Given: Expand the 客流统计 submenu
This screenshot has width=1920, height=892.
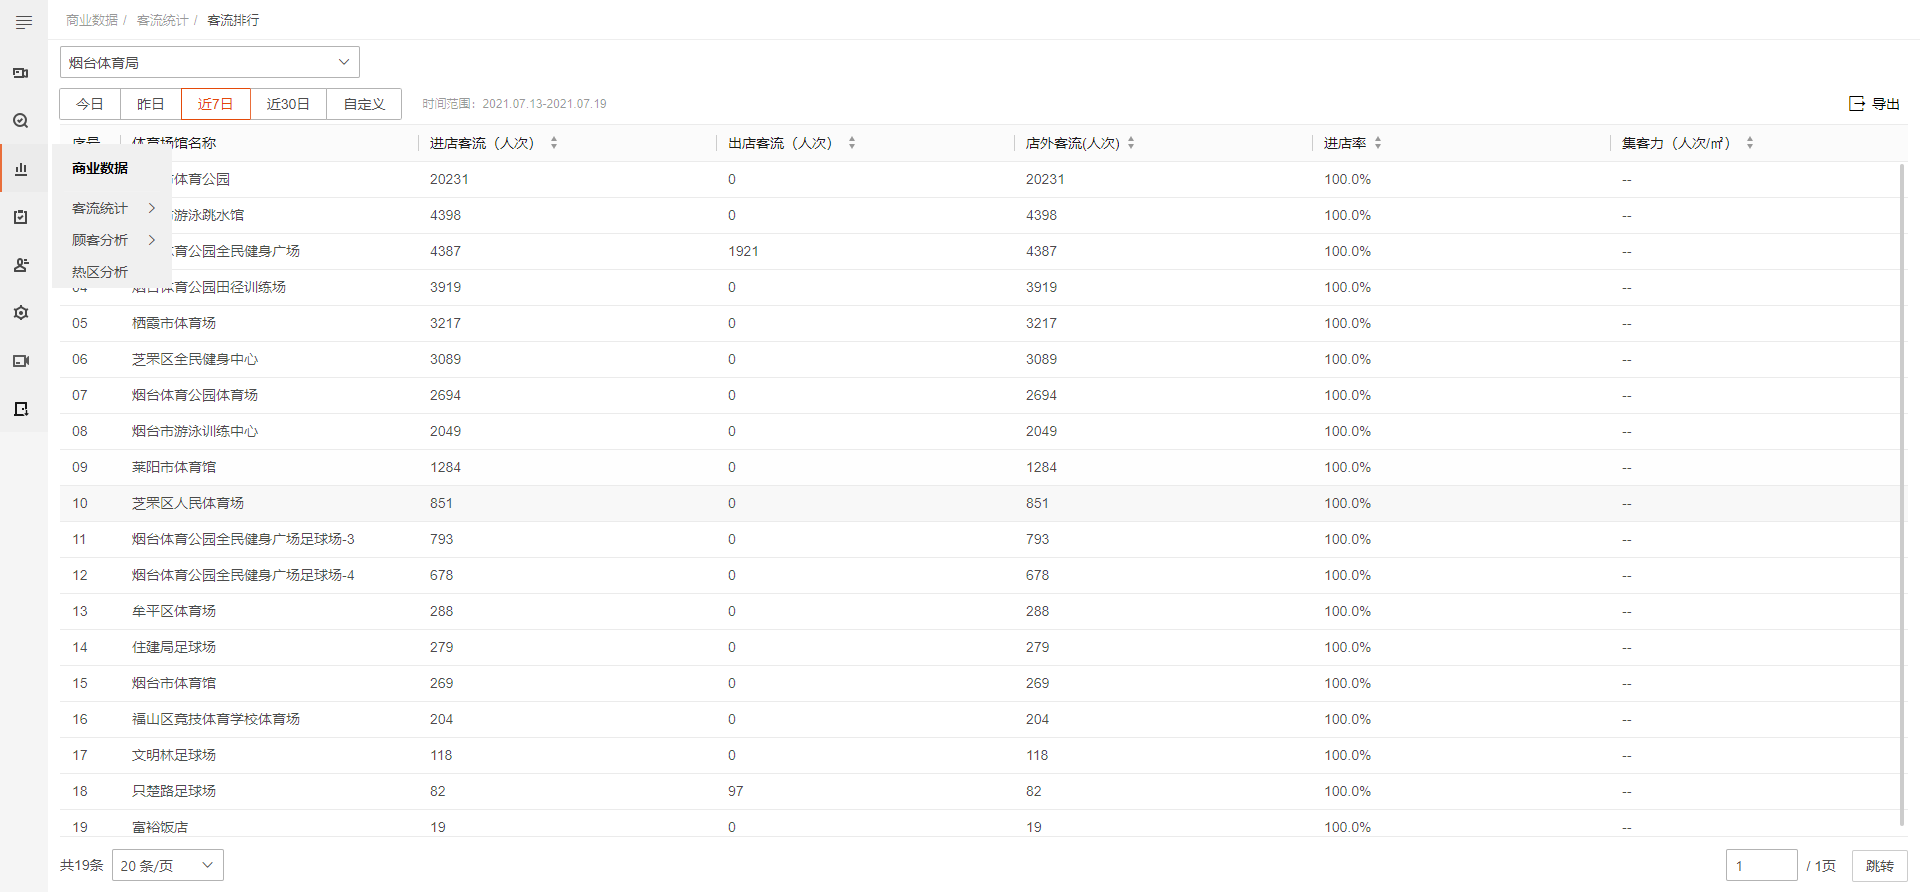Looking at the screenshot, I should (x=112, y=208).
